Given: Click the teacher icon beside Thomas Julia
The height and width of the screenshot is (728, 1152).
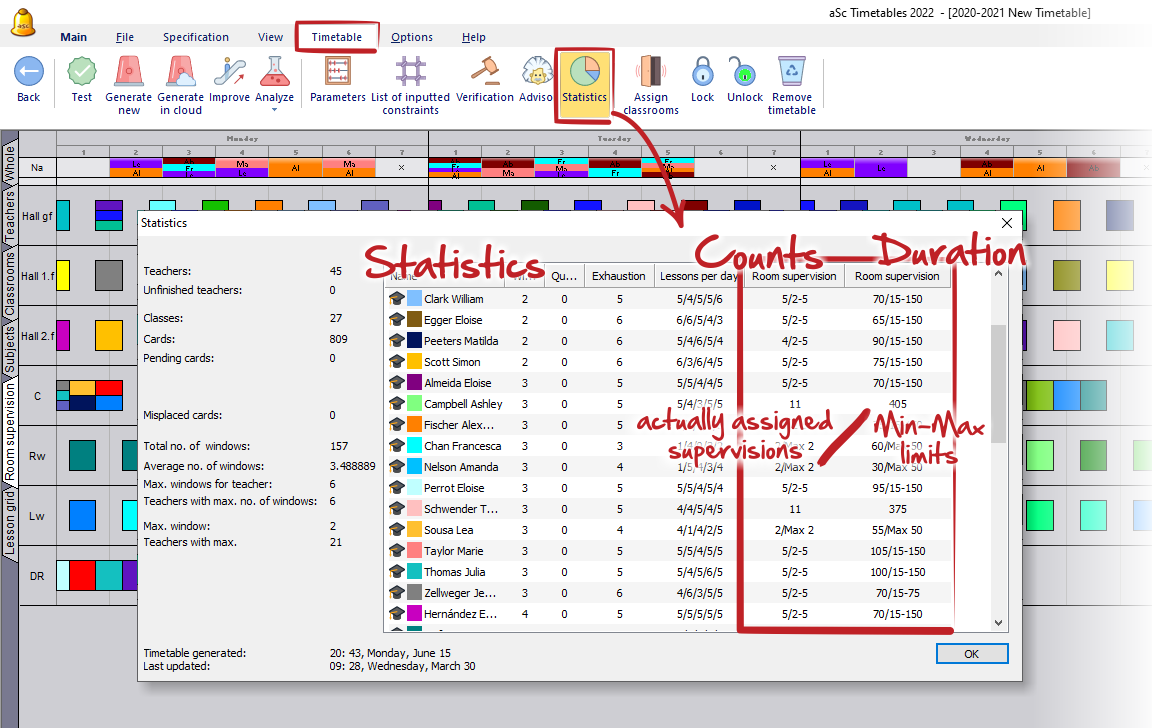Looking at the screenshot, I should click(397, 572).
